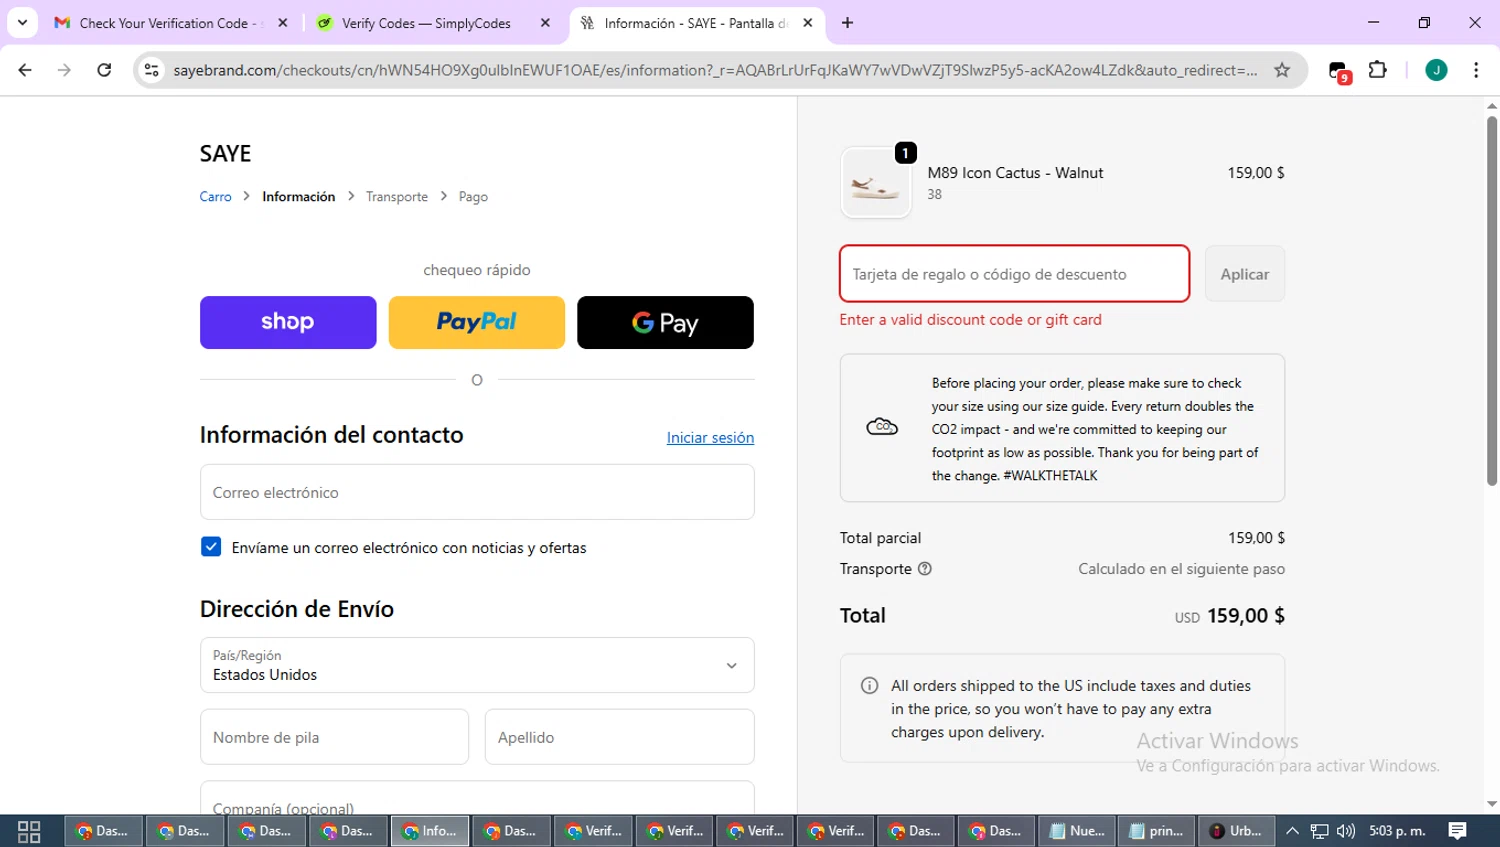Open prin... Notepad taskbar item
This screenshot has height=847, width=1500.
[1157, 831]
